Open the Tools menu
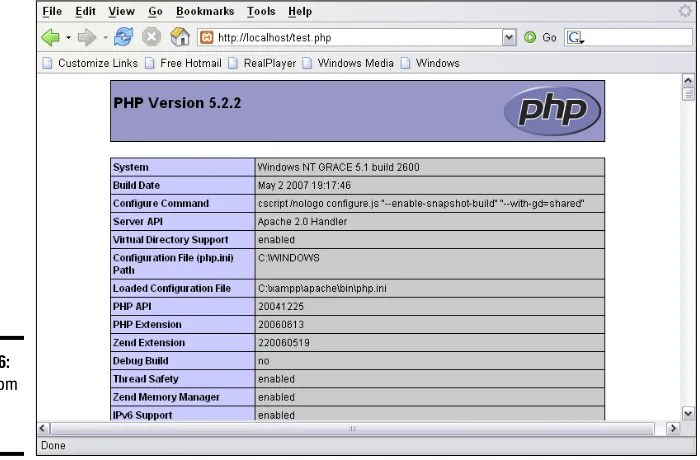This screenshot has width=700, height=460. point(261,11)
